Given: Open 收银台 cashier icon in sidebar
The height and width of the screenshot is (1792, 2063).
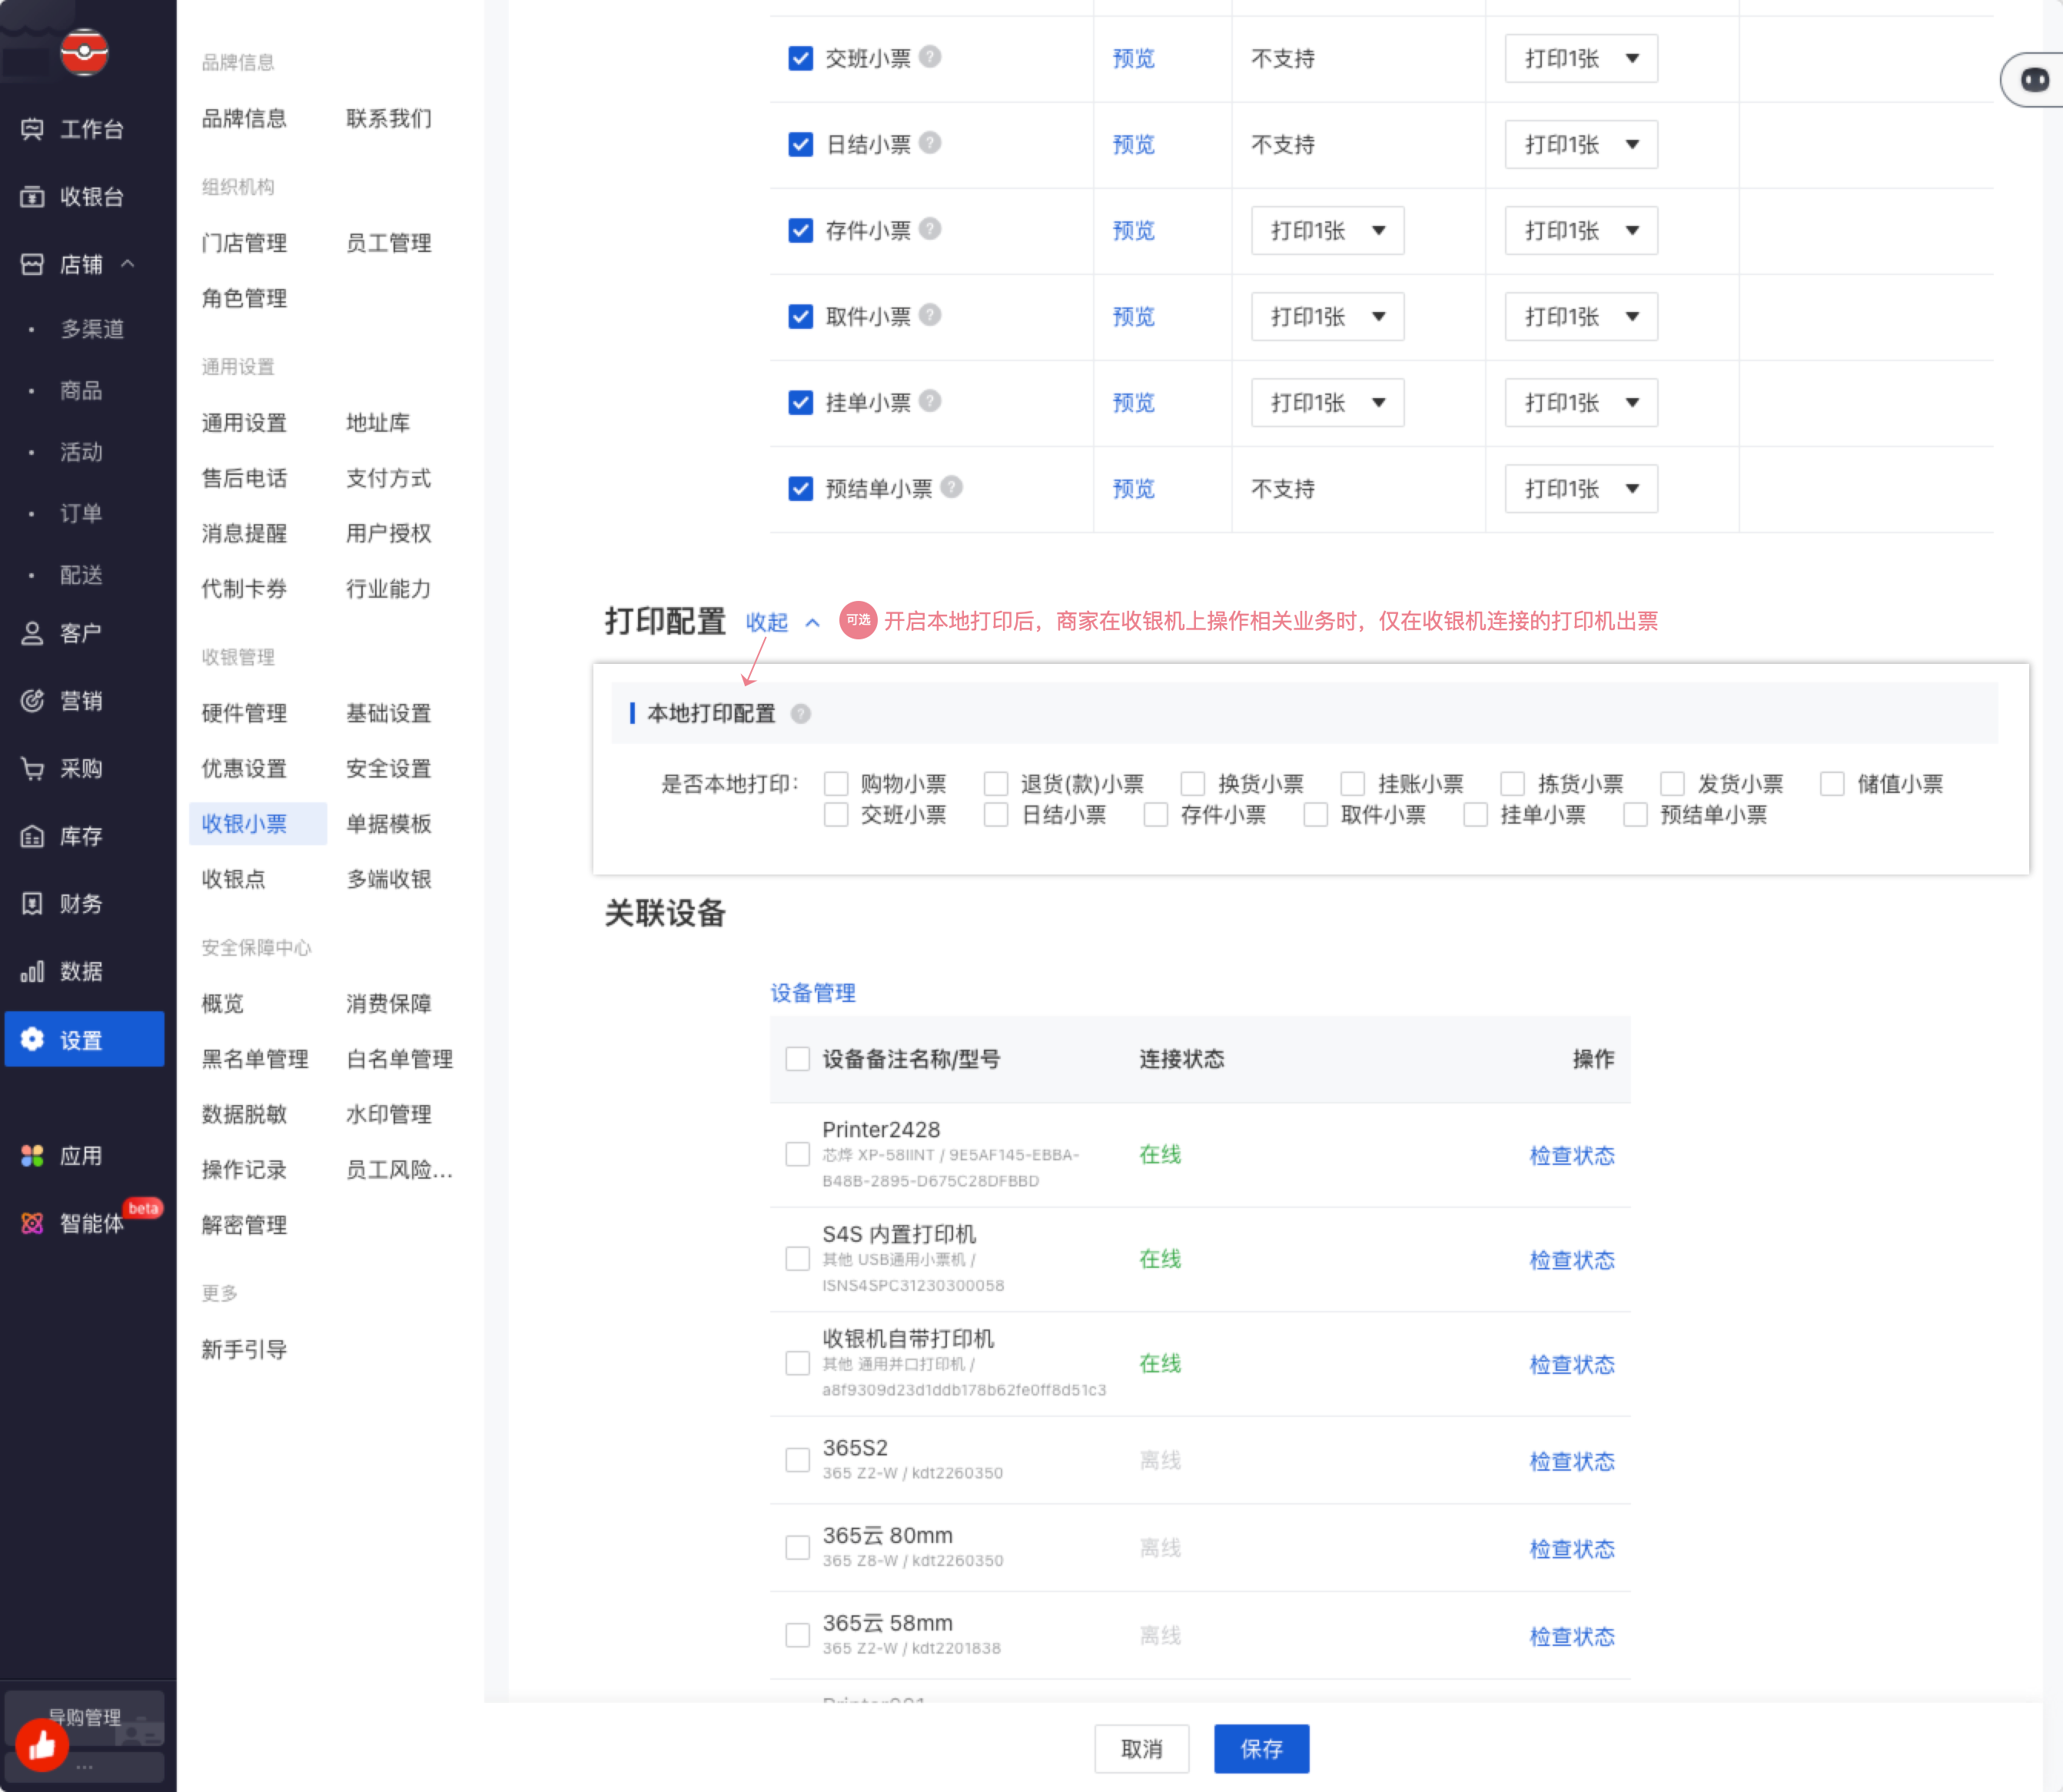Looking at the screenshot, I should (32, 197).
